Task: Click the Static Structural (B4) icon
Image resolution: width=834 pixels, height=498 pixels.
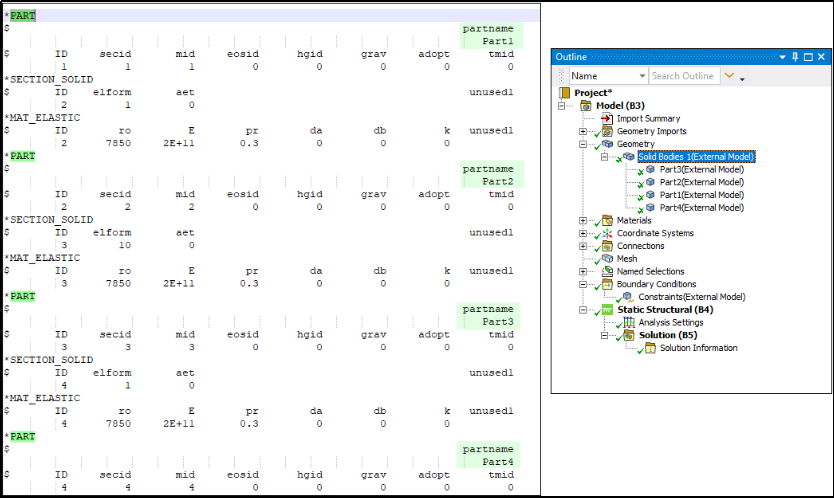Action: tap(607, 310)
